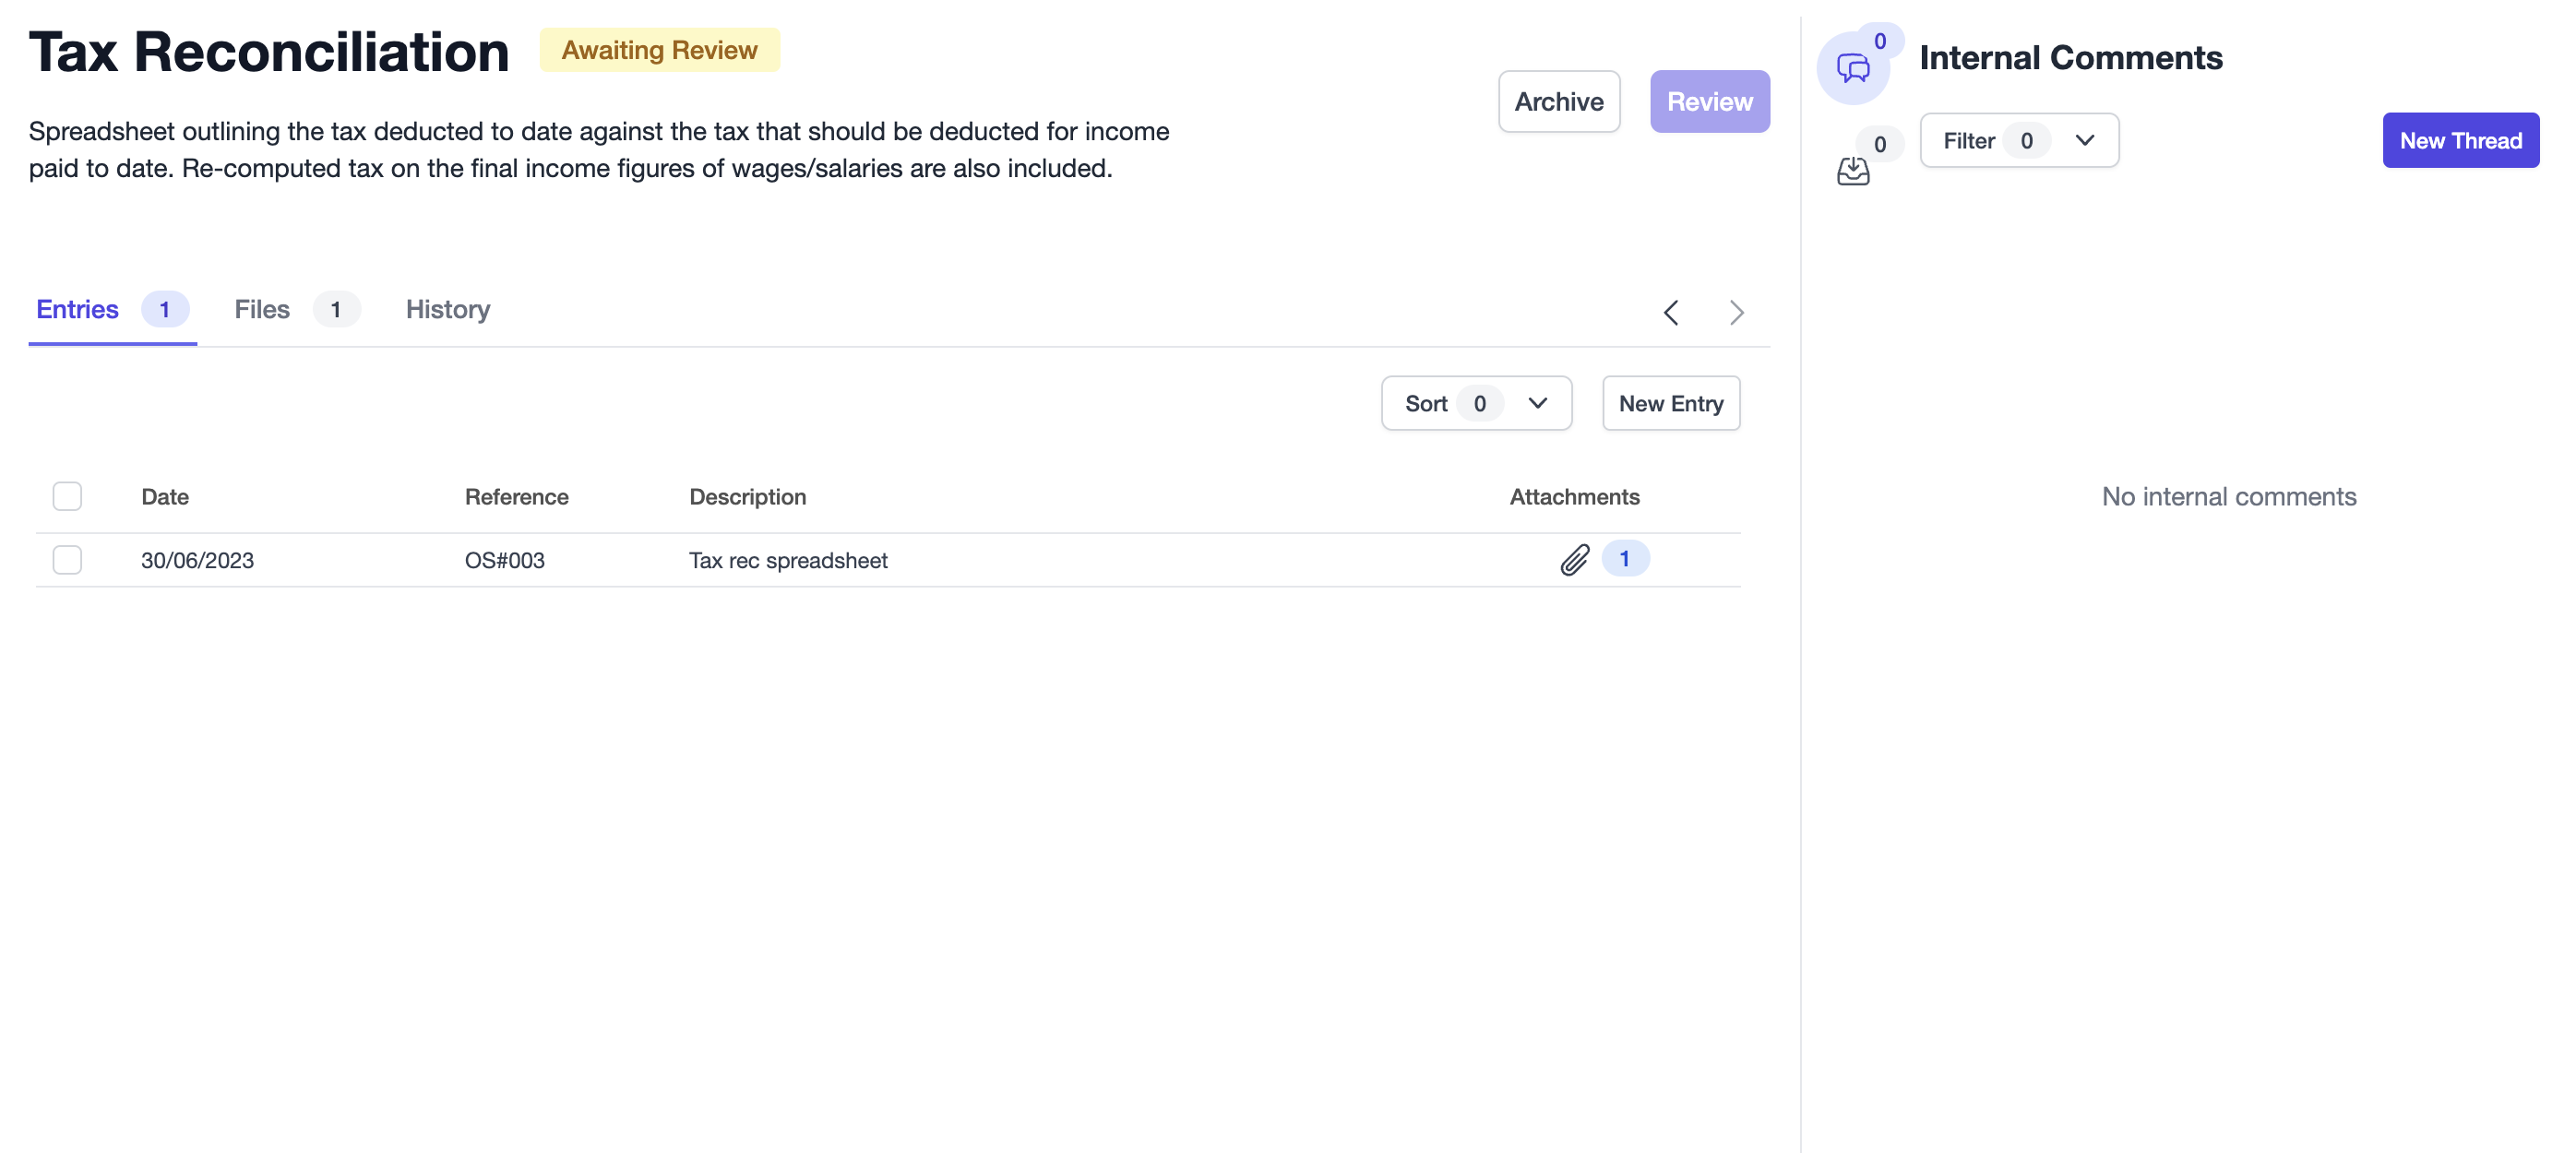The height and width of the screenshot is (1153, 2576).
Task: Click the attachment count badge showing 1
Action: [1623, 558]
